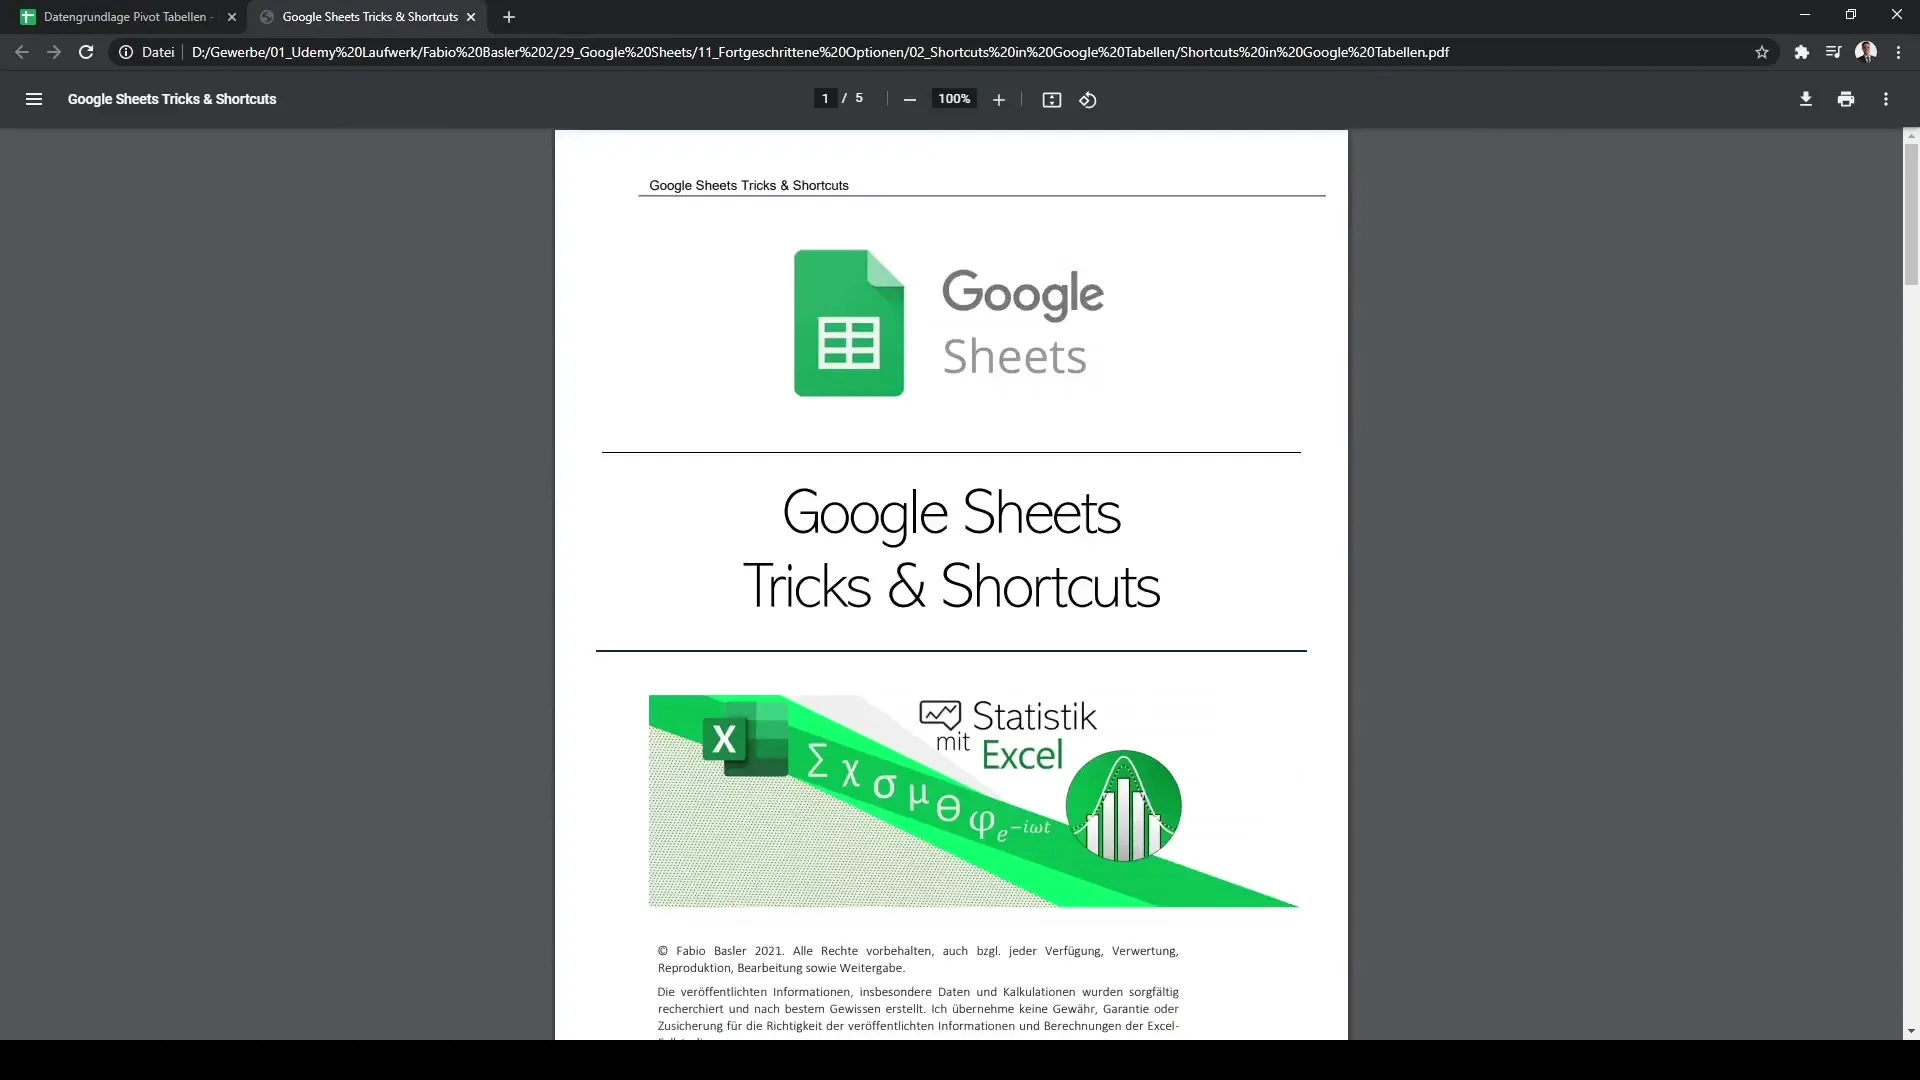Click the zoom out minus button
1920x1080 pixels.
coord(911,100)
